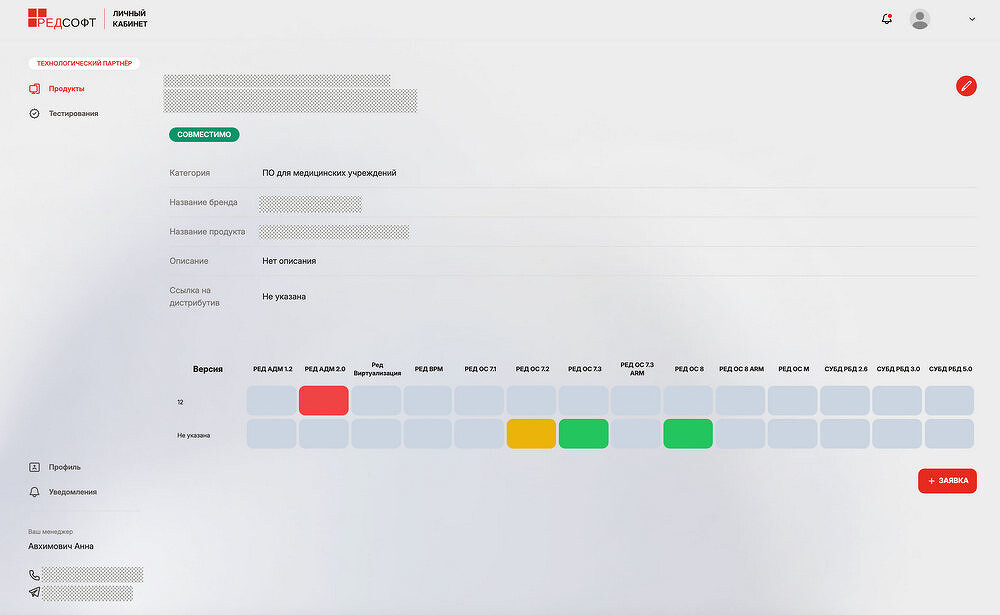The image size is (1000, 615).
Task: Click the user avatar icon
Action: (919, 19)
